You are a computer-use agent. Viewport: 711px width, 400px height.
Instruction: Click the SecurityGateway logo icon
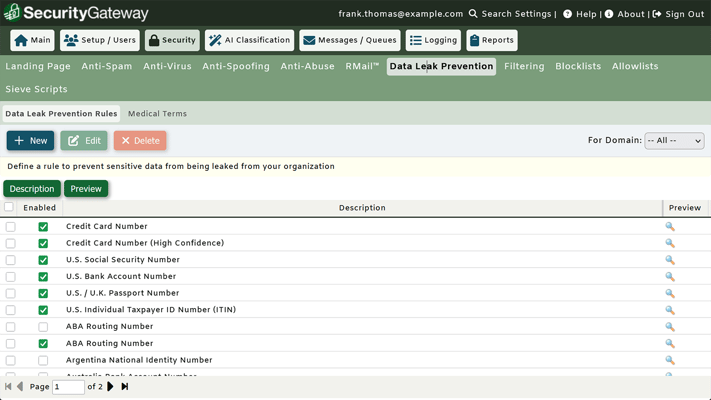[12, 12]
